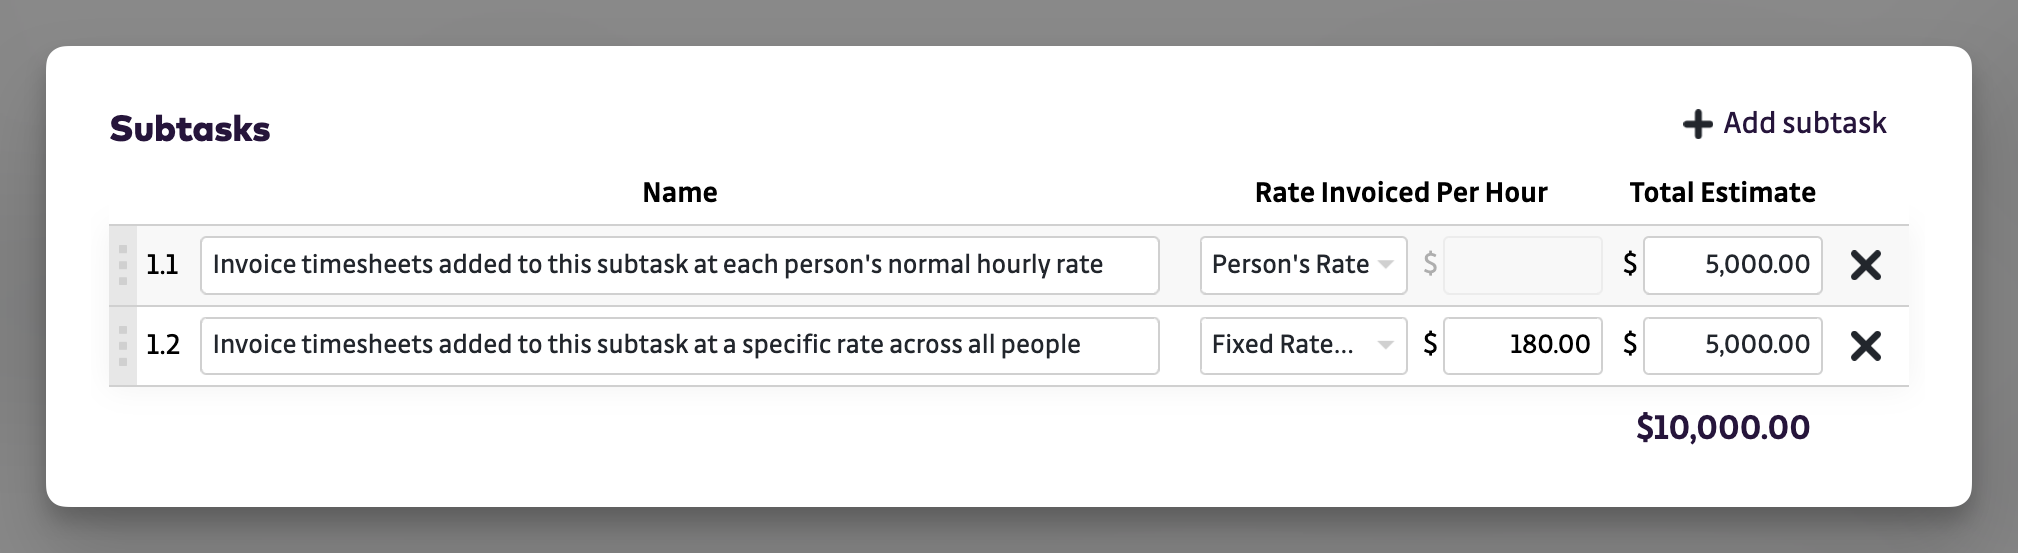The image size is (2018, 553).
Task: Click the row number 1.2
Action: pyautogui.click(x=163, y=346)
